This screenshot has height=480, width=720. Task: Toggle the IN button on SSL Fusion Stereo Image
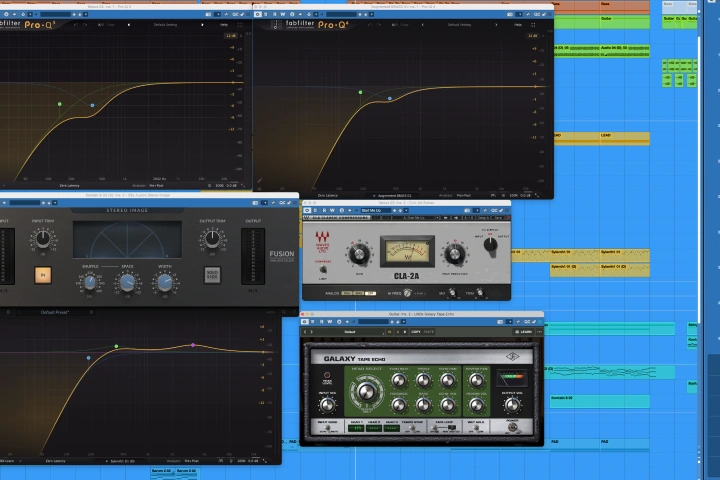tap(43, 275)
